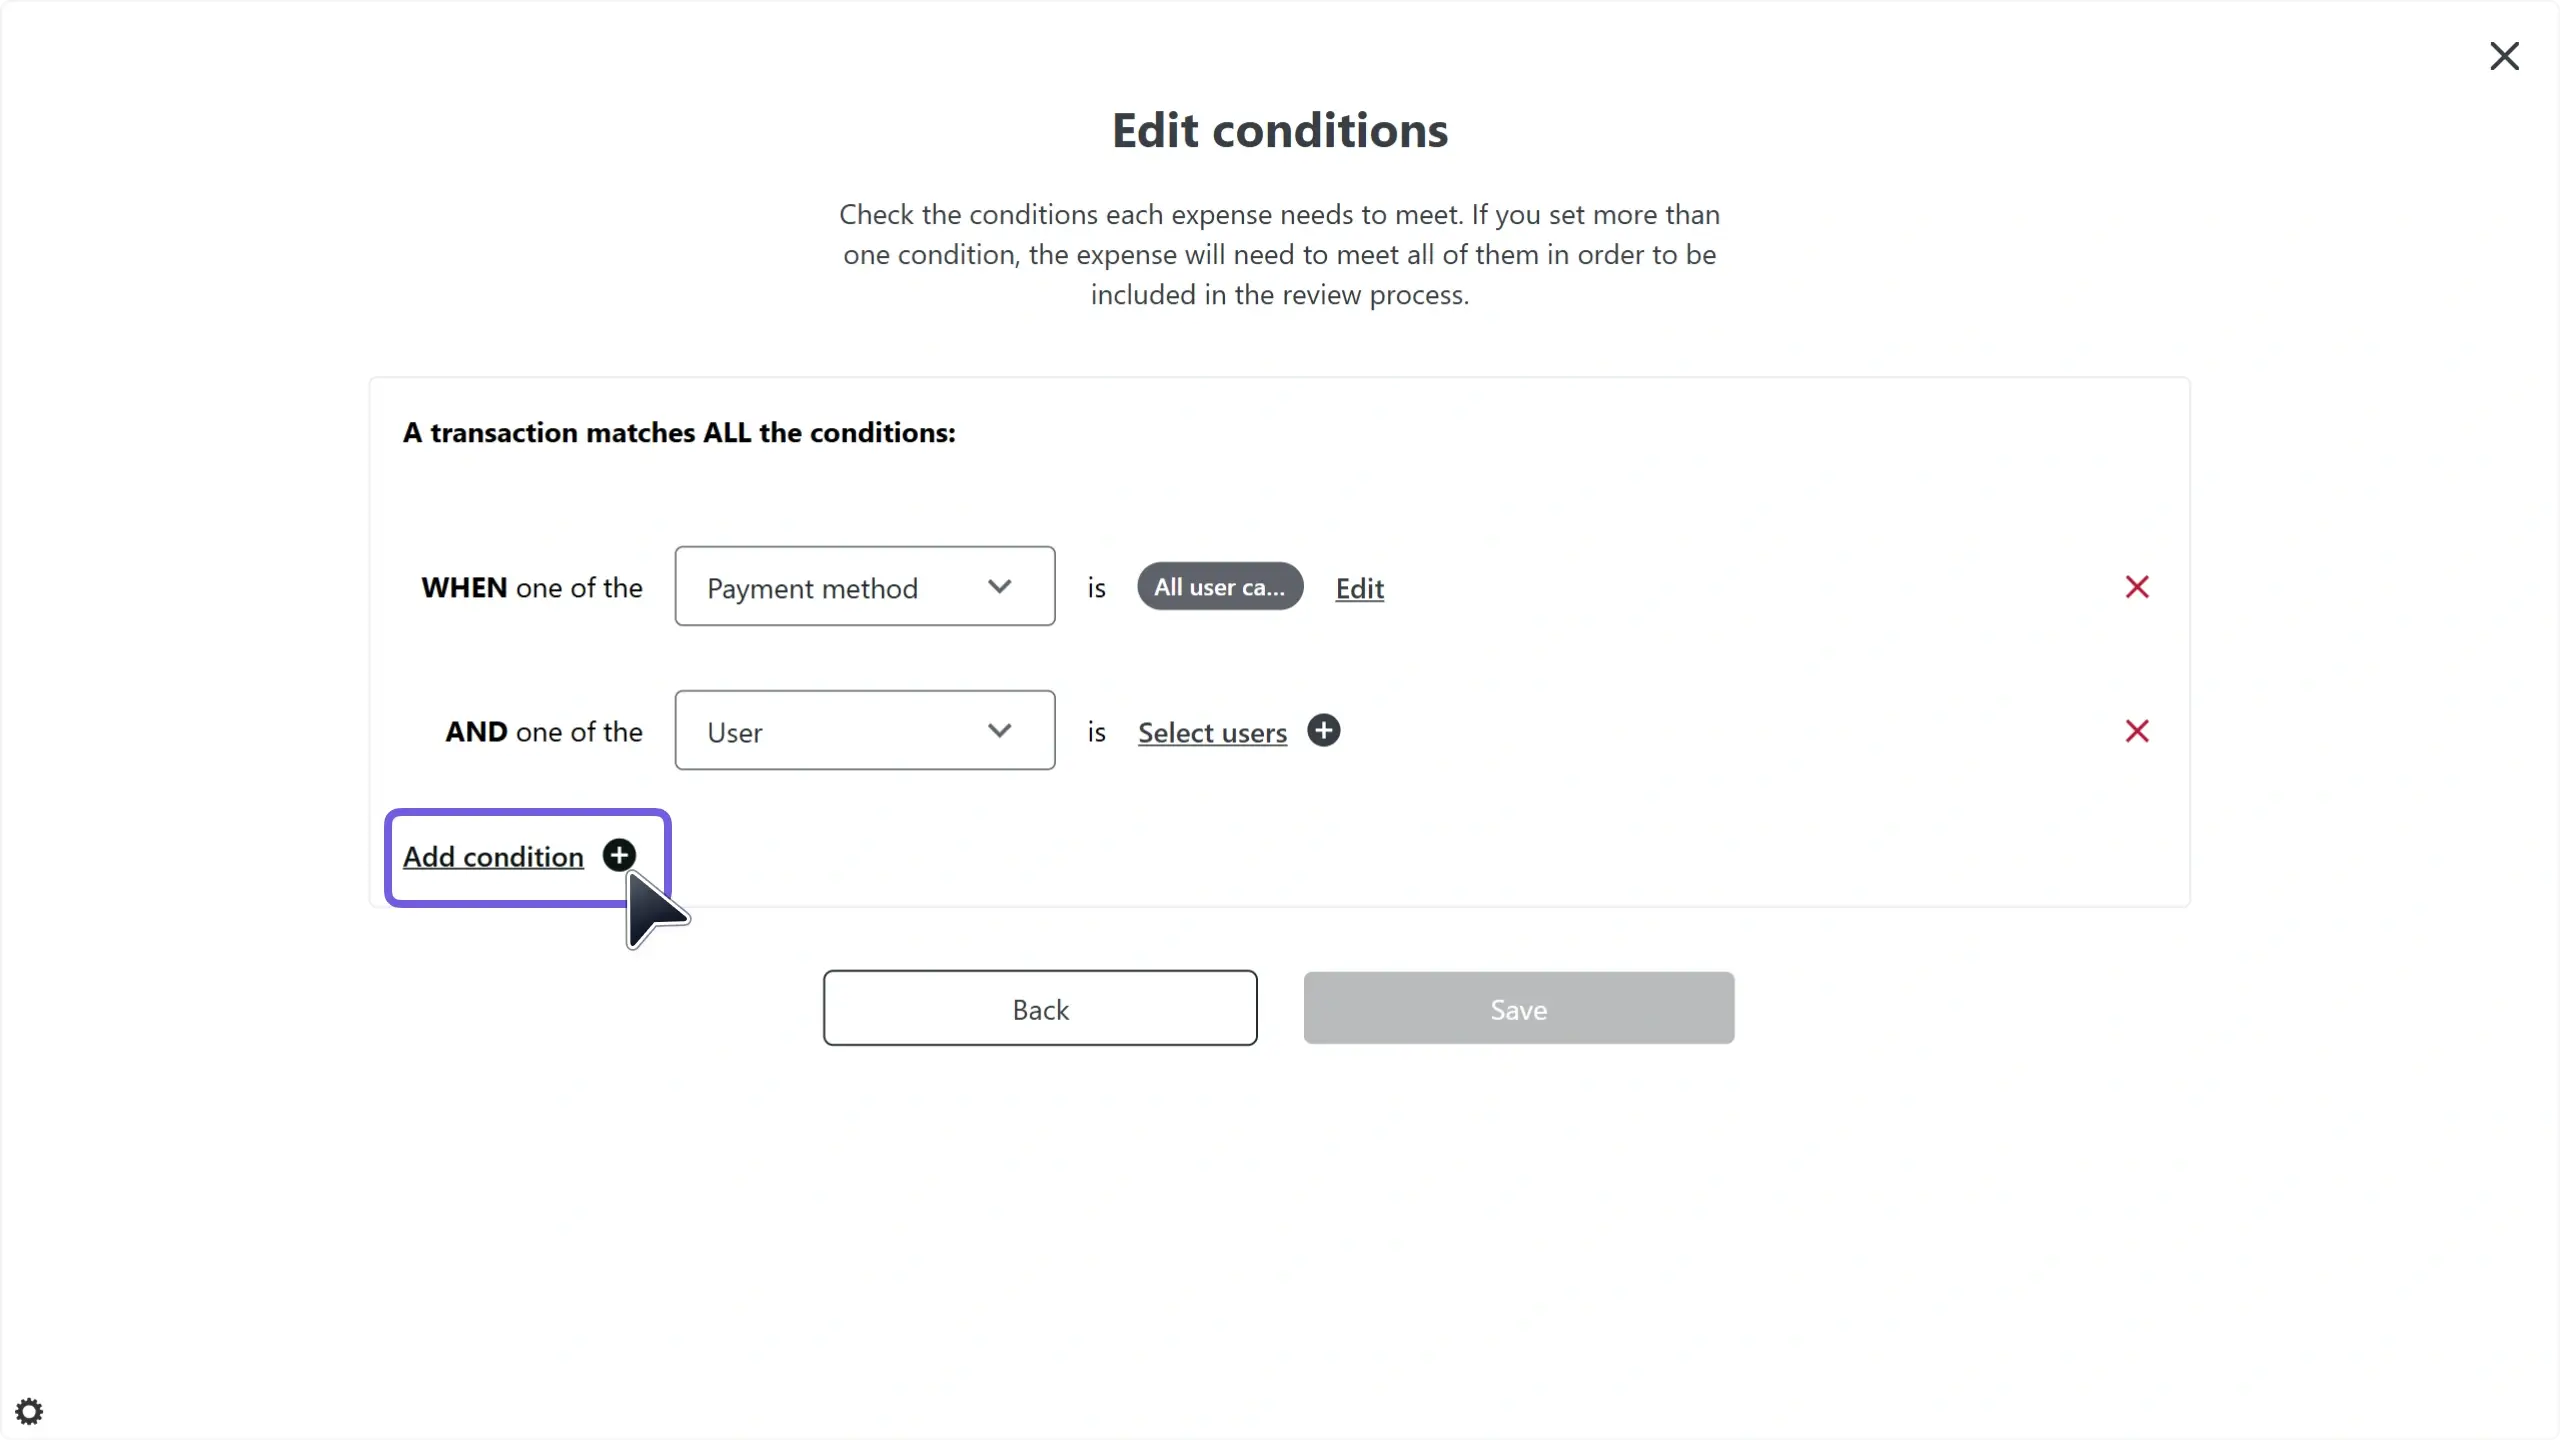Close the Edit conditions dialog
2560x1440 pixels.
tap(2504, 56)
